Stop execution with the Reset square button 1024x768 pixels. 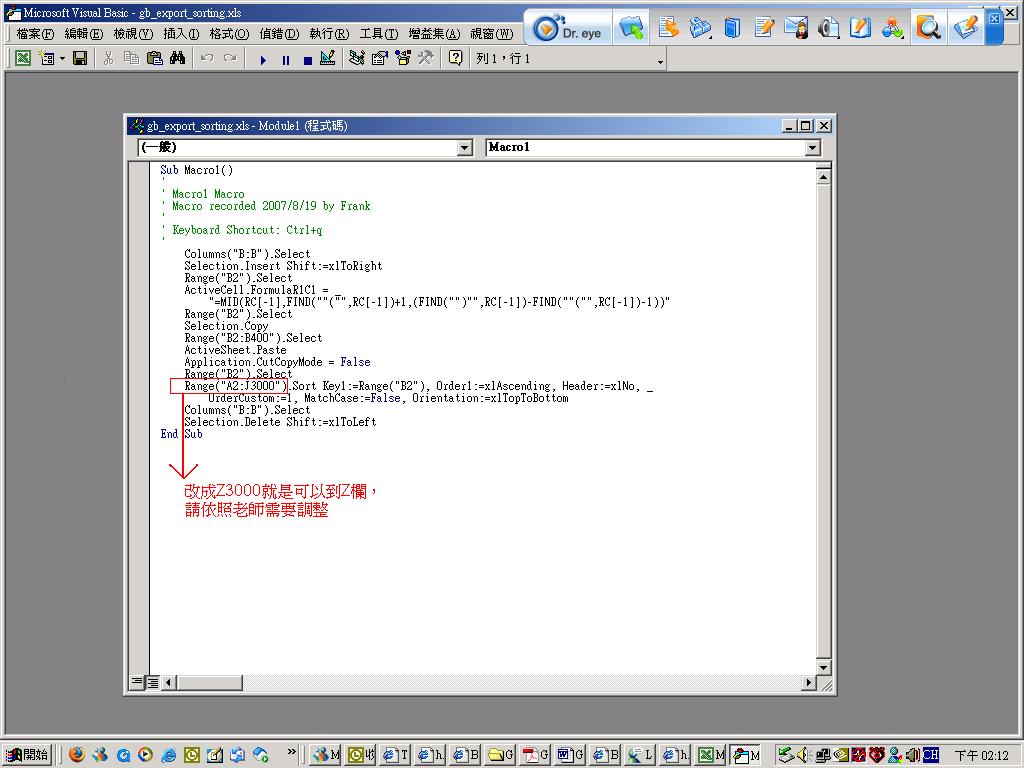[307, 60]
